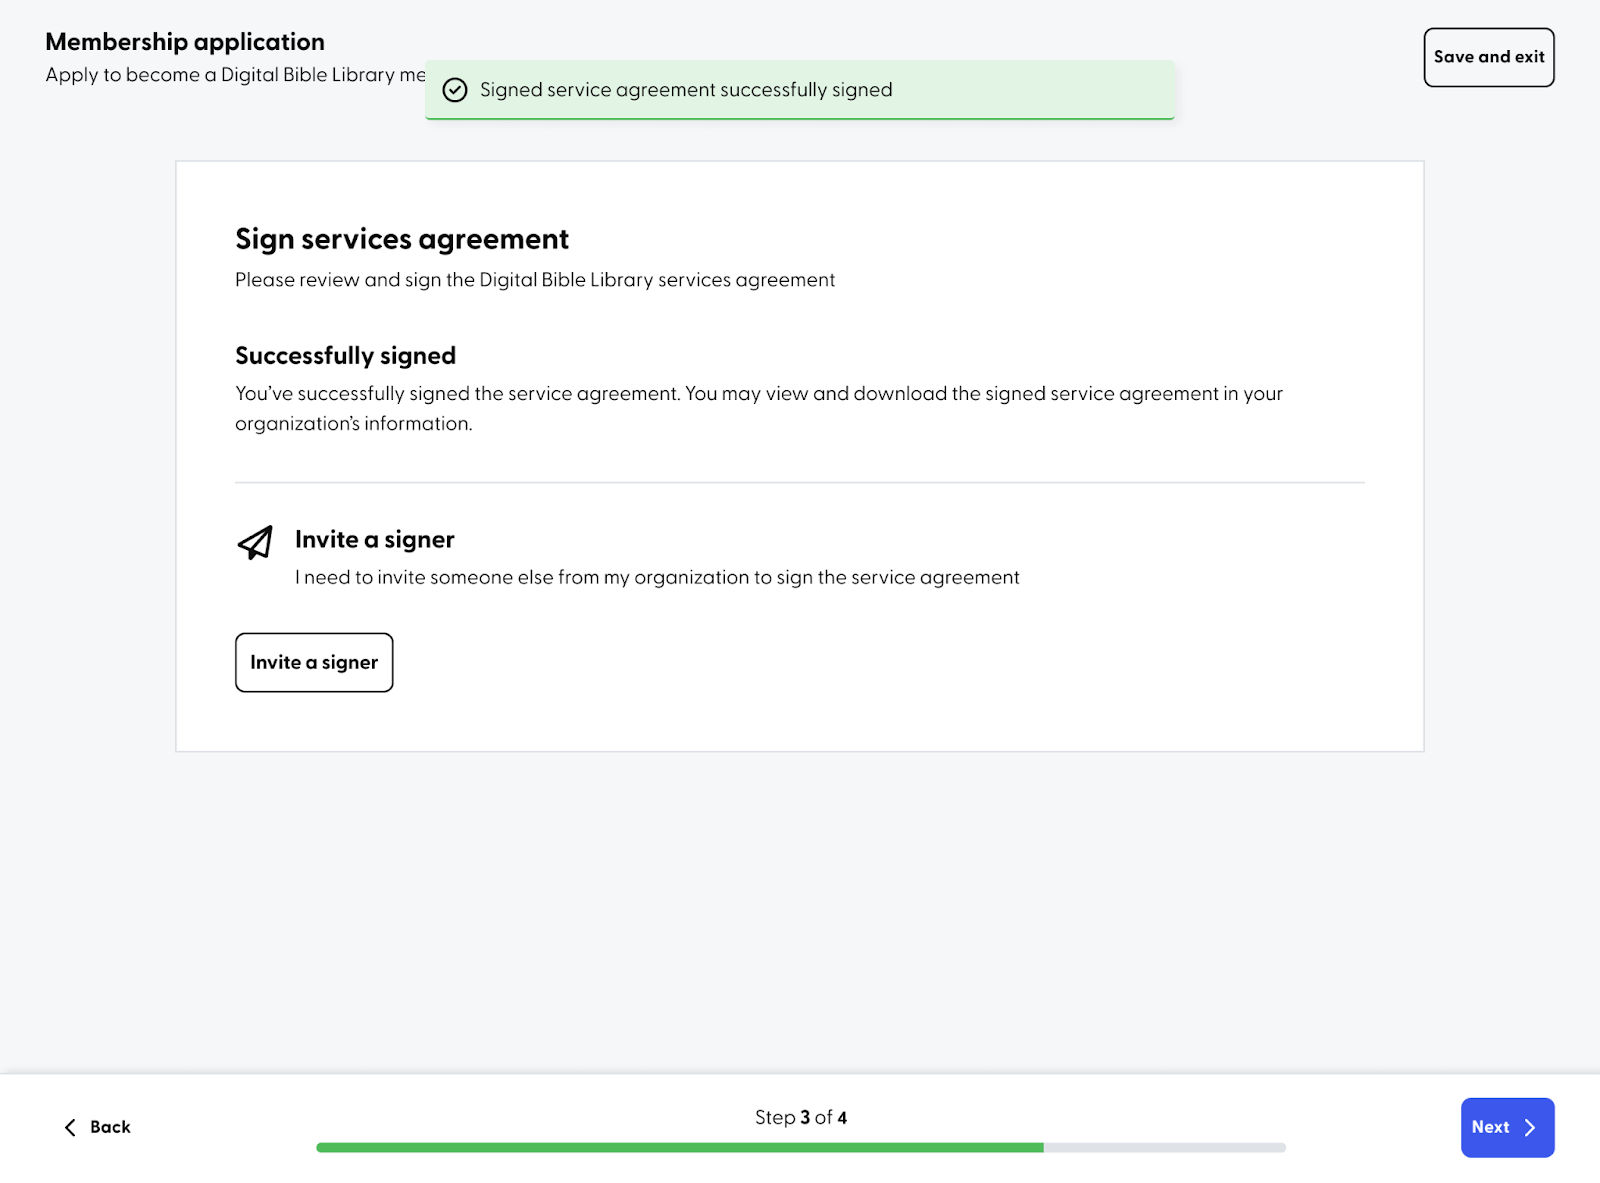Click the Membership application title
This screenshot has height=1183, width=1600.
(185, 42)
